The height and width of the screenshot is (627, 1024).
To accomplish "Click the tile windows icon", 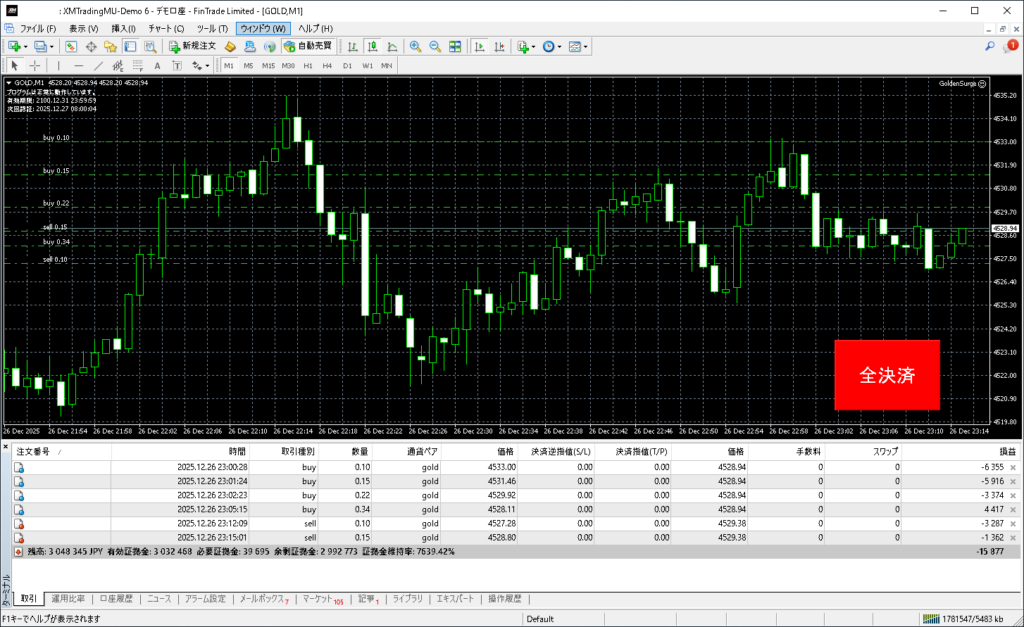I will pos(455,46).
